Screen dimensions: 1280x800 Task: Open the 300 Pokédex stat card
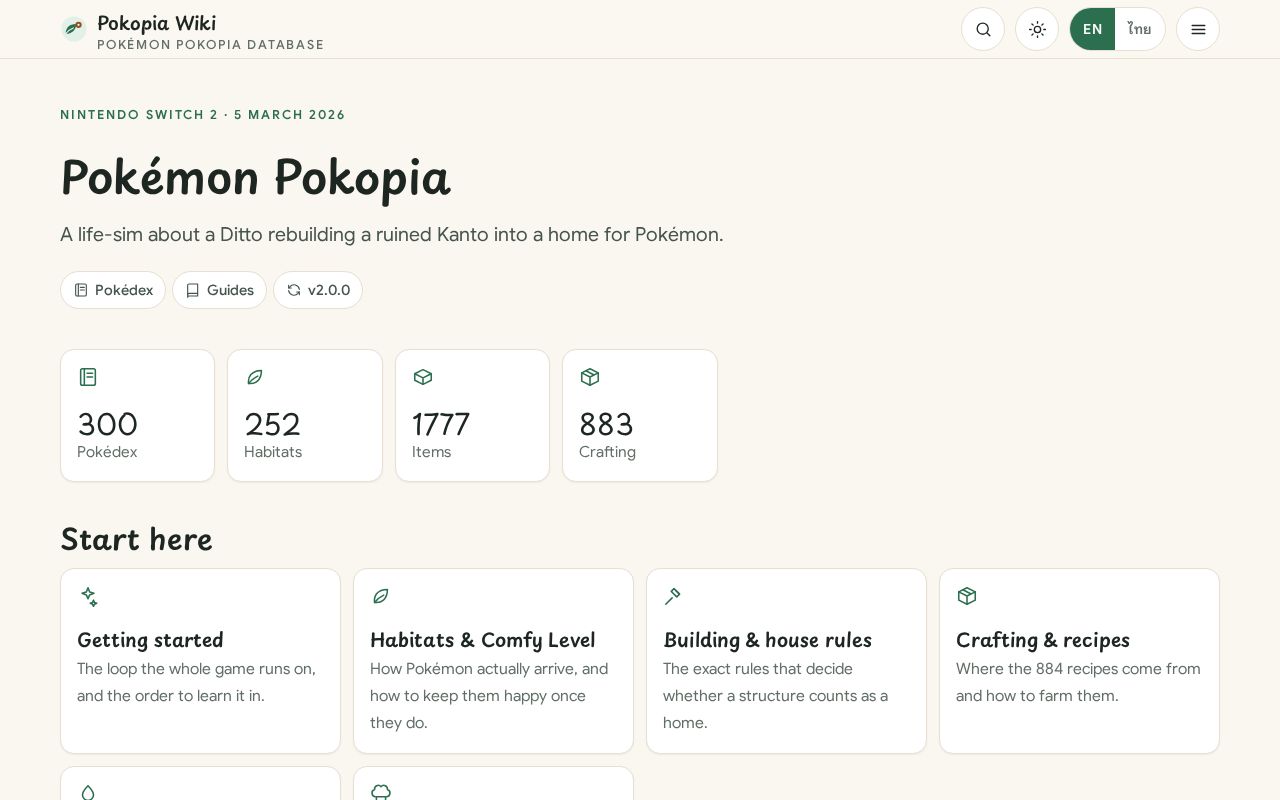click(137, 415)
